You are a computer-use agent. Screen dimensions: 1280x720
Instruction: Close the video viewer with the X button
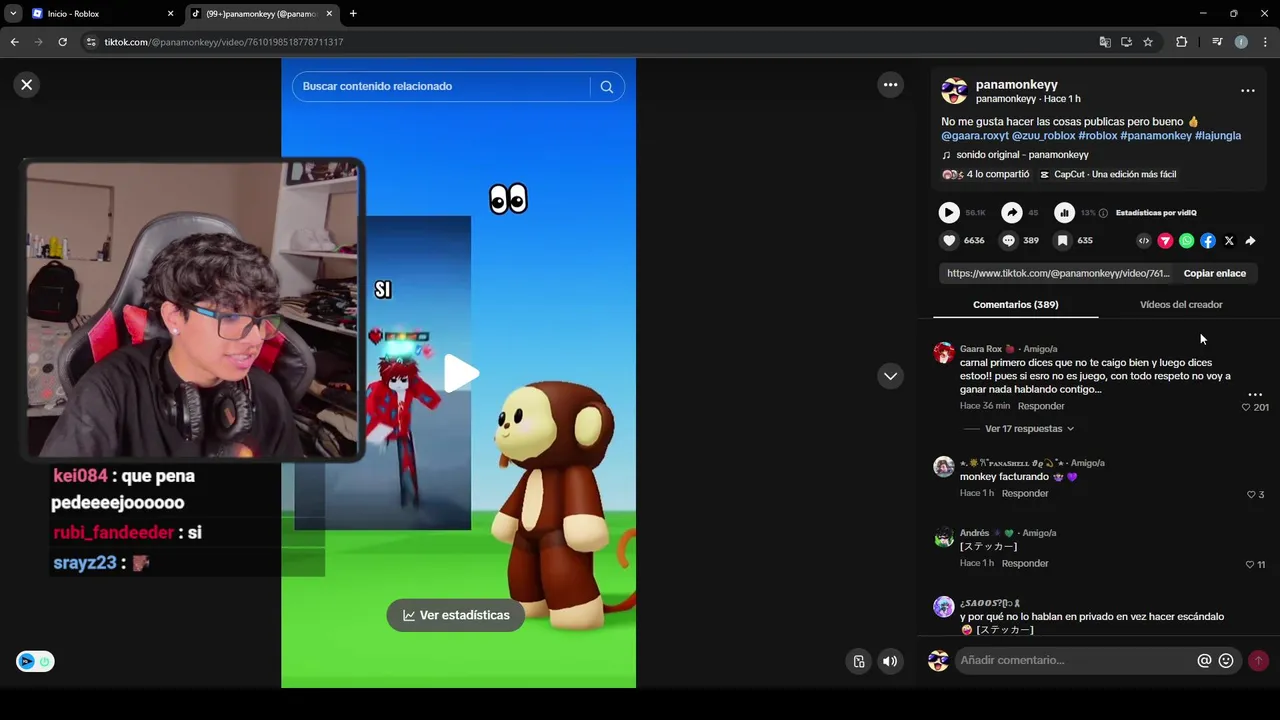pyautogui.click(x=27, y=85)
